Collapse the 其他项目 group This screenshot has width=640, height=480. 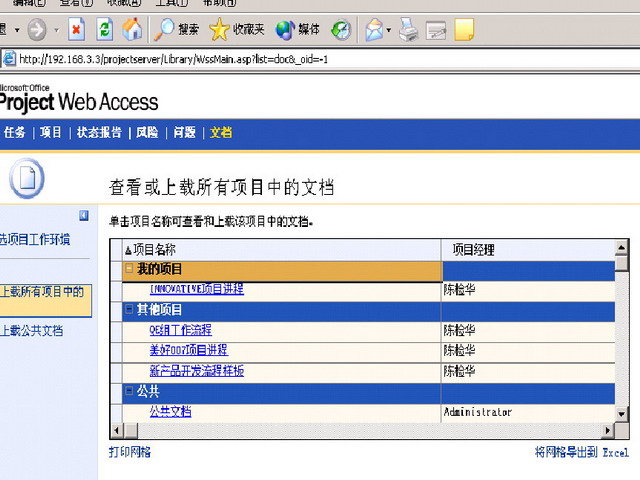(x=129, y=309)
